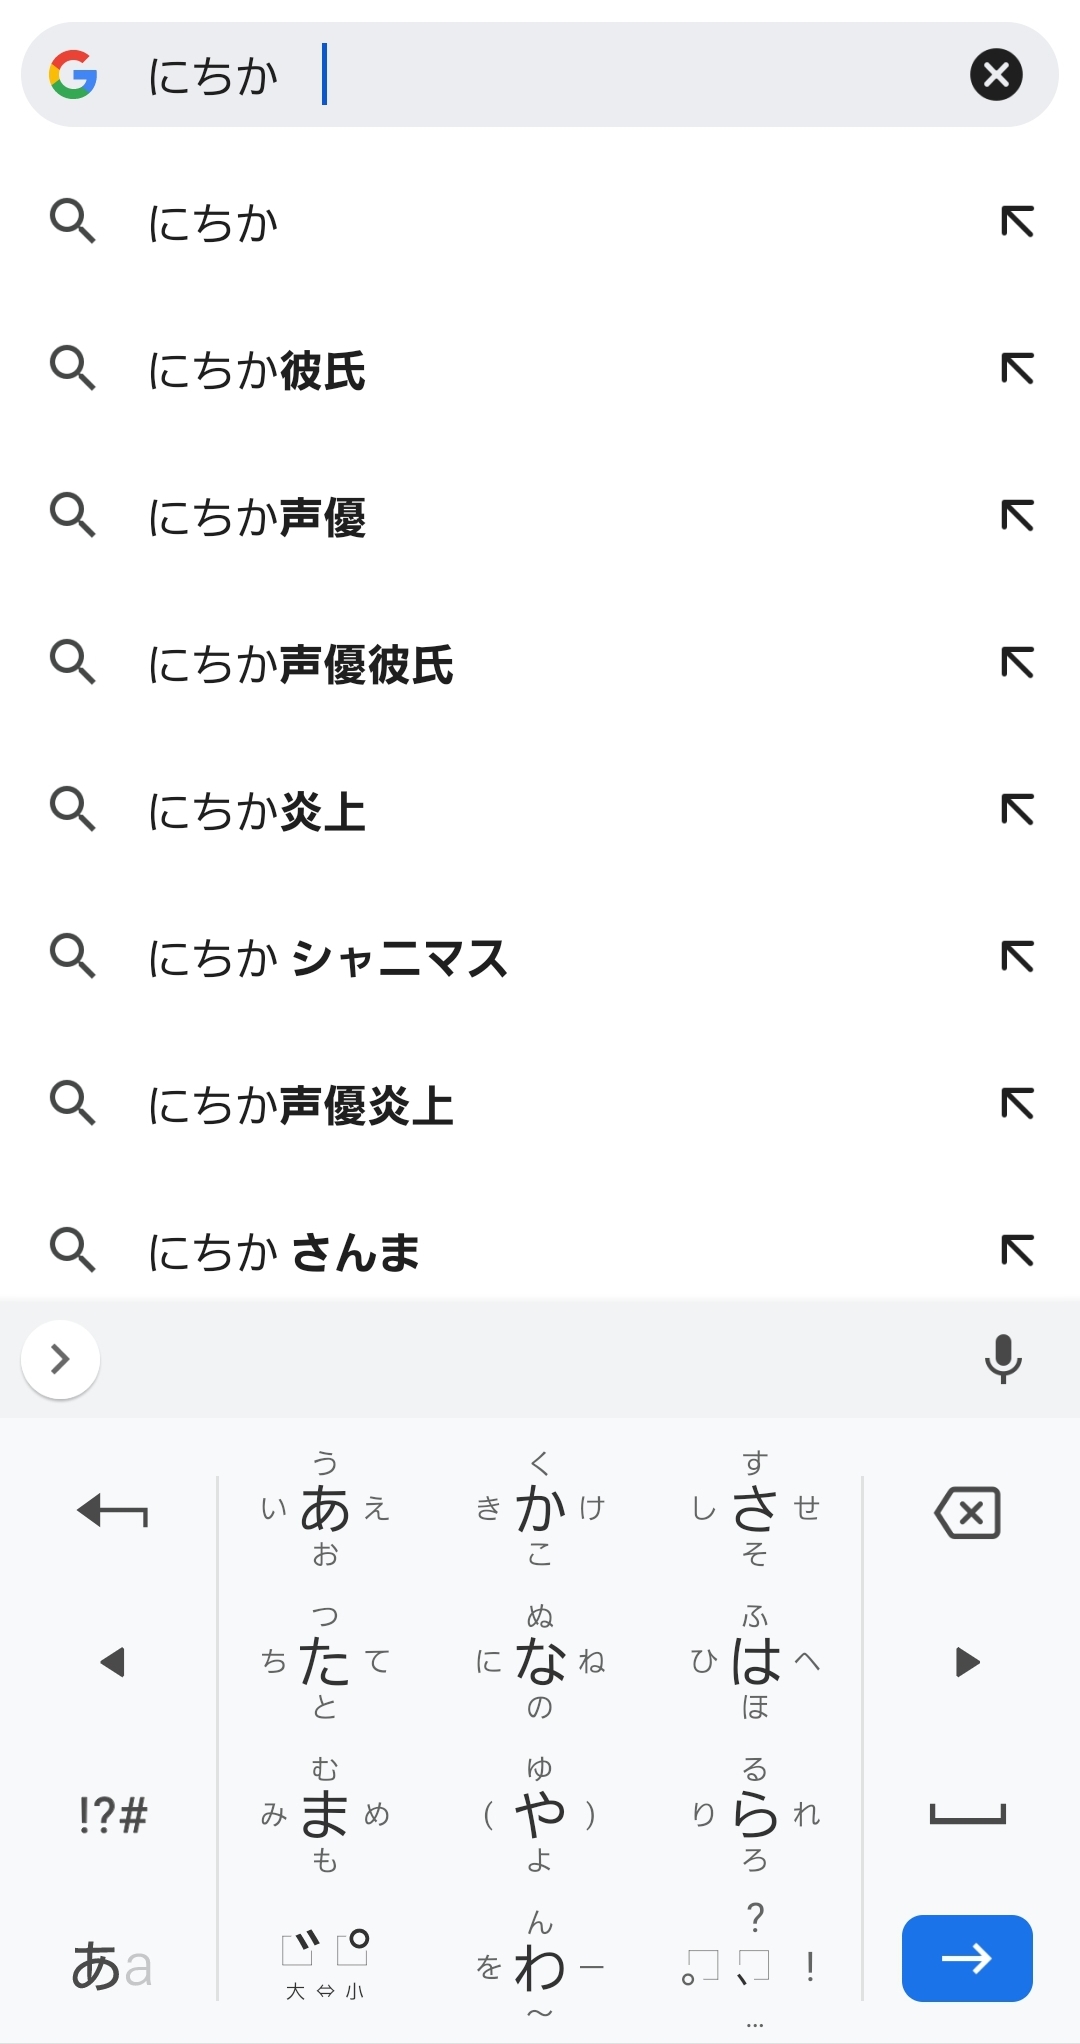
Task: Clear the search text with the X button
Action: point(996,75)
